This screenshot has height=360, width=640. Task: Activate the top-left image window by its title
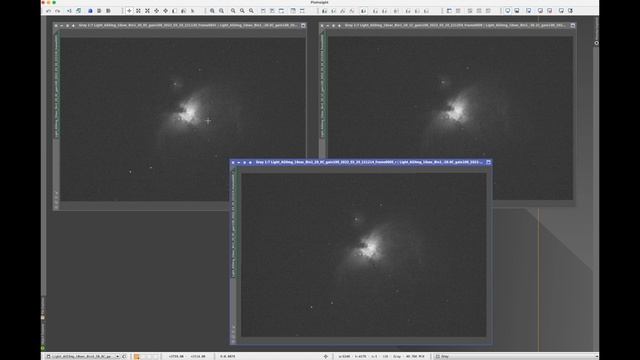point(188,25)
